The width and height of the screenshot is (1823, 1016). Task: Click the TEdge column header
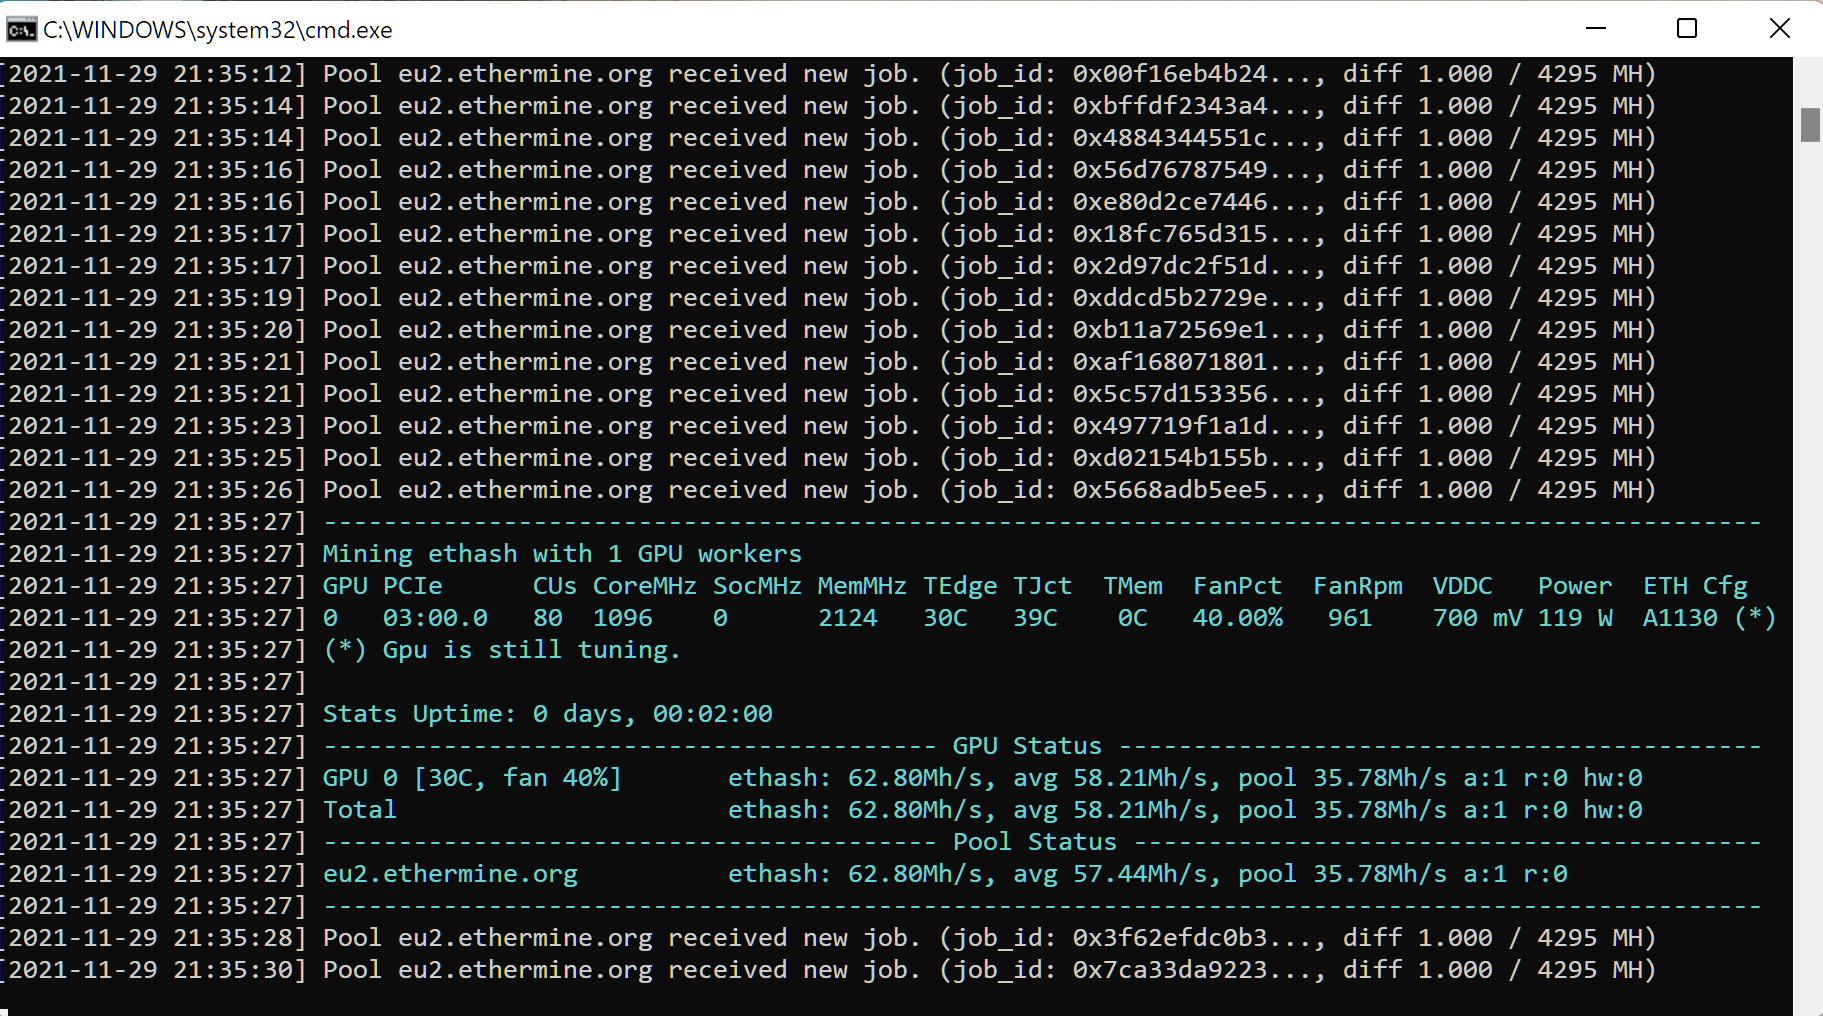point(960,586)
